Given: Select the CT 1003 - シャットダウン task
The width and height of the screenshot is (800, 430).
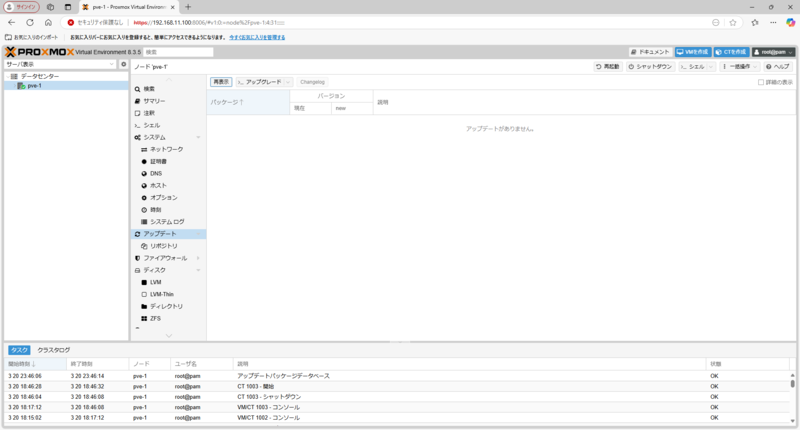Looking at the screenshot, I should pyautogui.click(x=396, y=397).
